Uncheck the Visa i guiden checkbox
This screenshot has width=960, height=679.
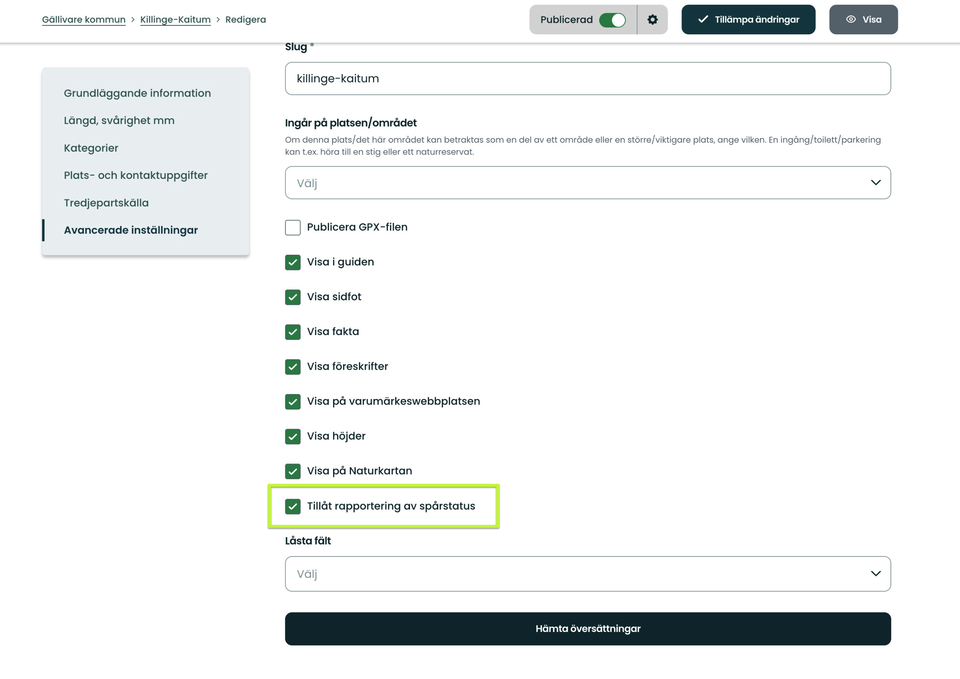click(293, 262)
